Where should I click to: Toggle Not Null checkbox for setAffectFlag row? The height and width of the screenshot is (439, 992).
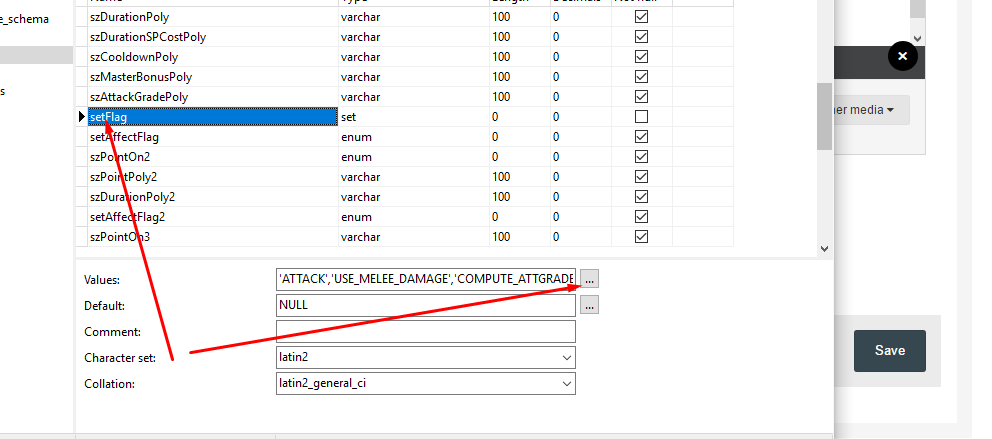(x=641, y=137)
